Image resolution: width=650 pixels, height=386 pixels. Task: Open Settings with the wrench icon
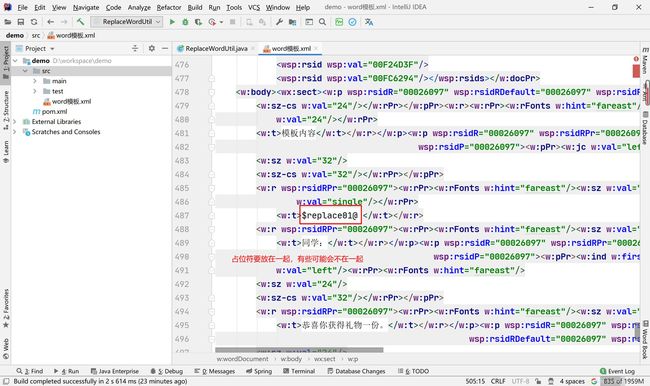pyautogui.click(x=279, y=22)
